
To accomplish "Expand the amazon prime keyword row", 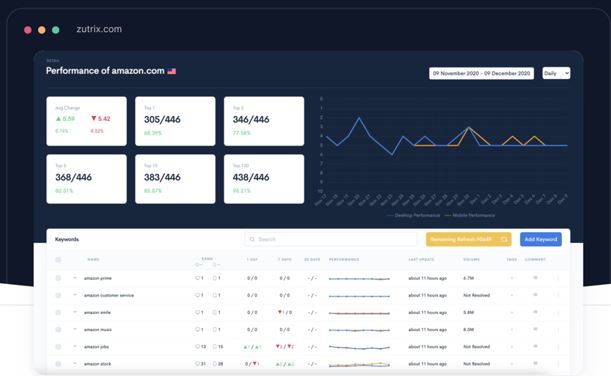I will [x=74, y=278].
